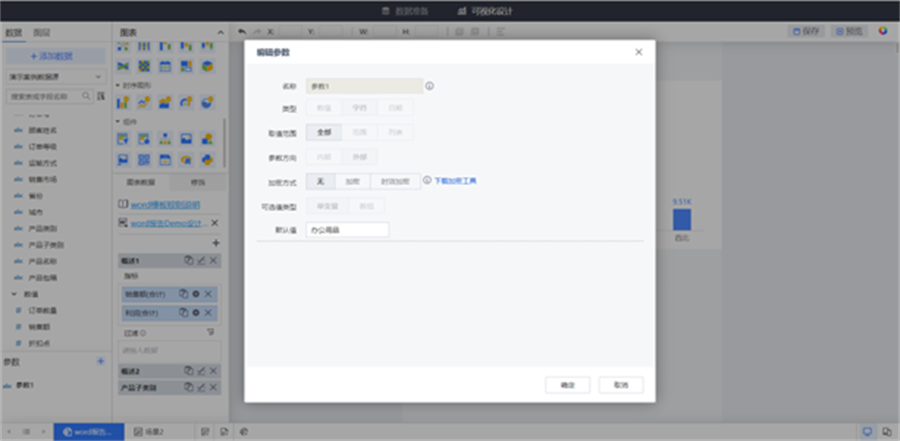The height and width of the screenshot is (441, 900).
Task: Click the 默认值 input field
Action: pyautogui.click(x=347, y=230)
